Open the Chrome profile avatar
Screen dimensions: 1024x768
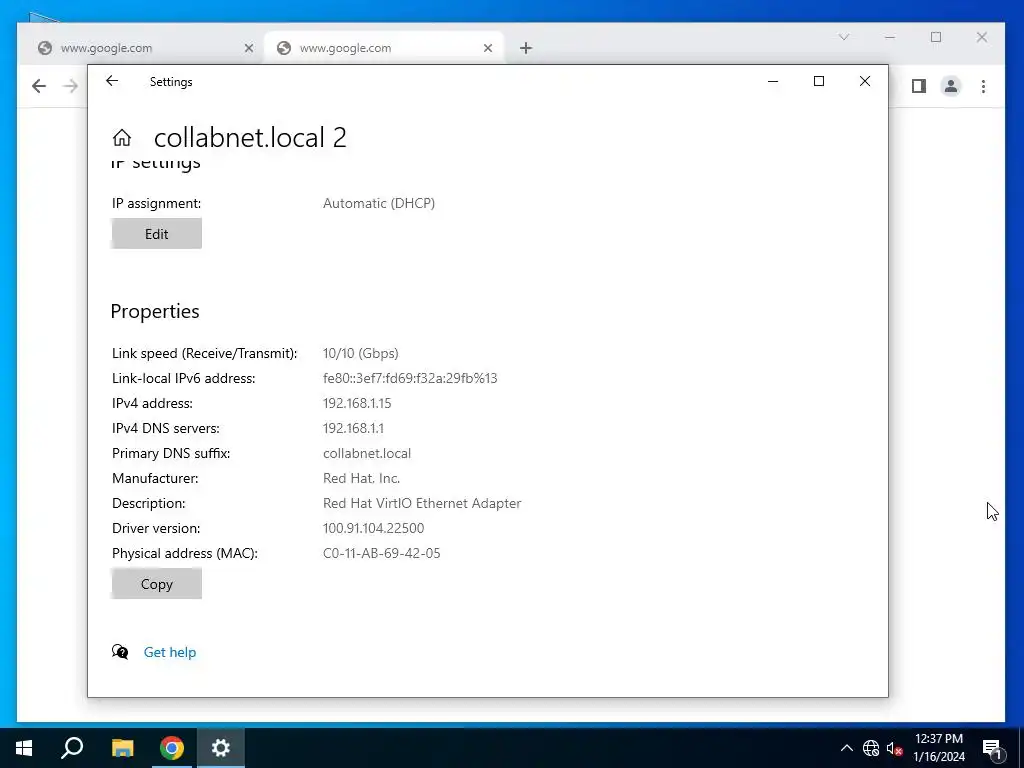(951, 86)
